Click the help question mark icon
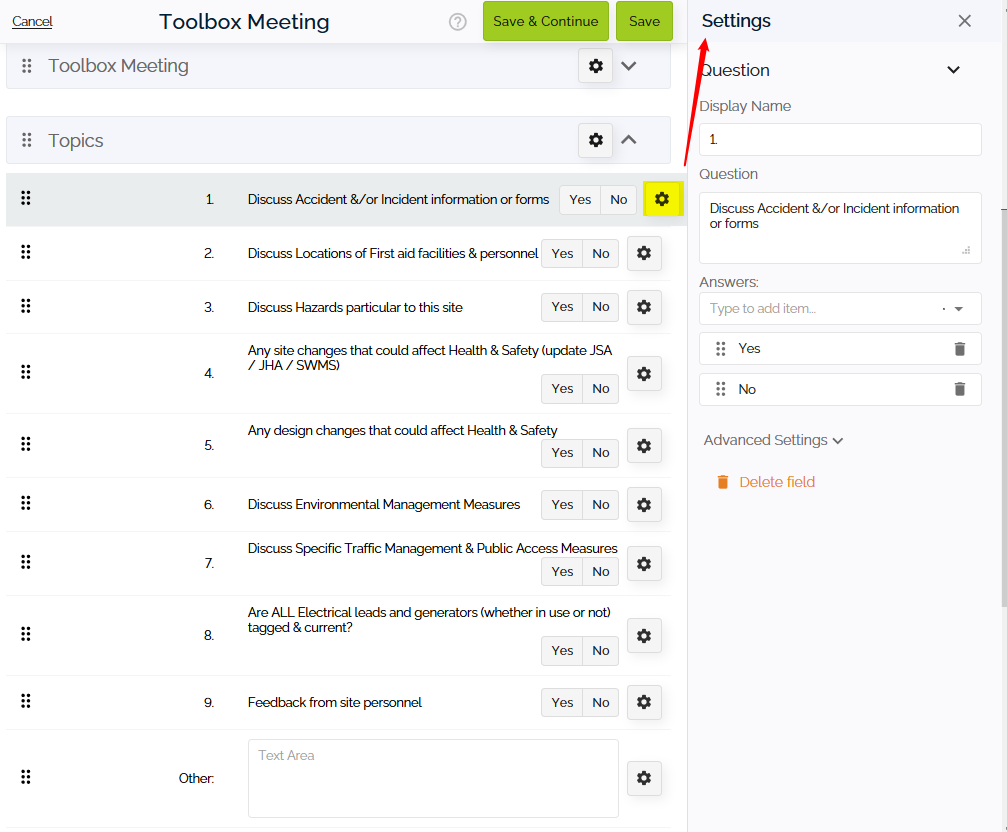1007x832 pixels. pos(457,22)
